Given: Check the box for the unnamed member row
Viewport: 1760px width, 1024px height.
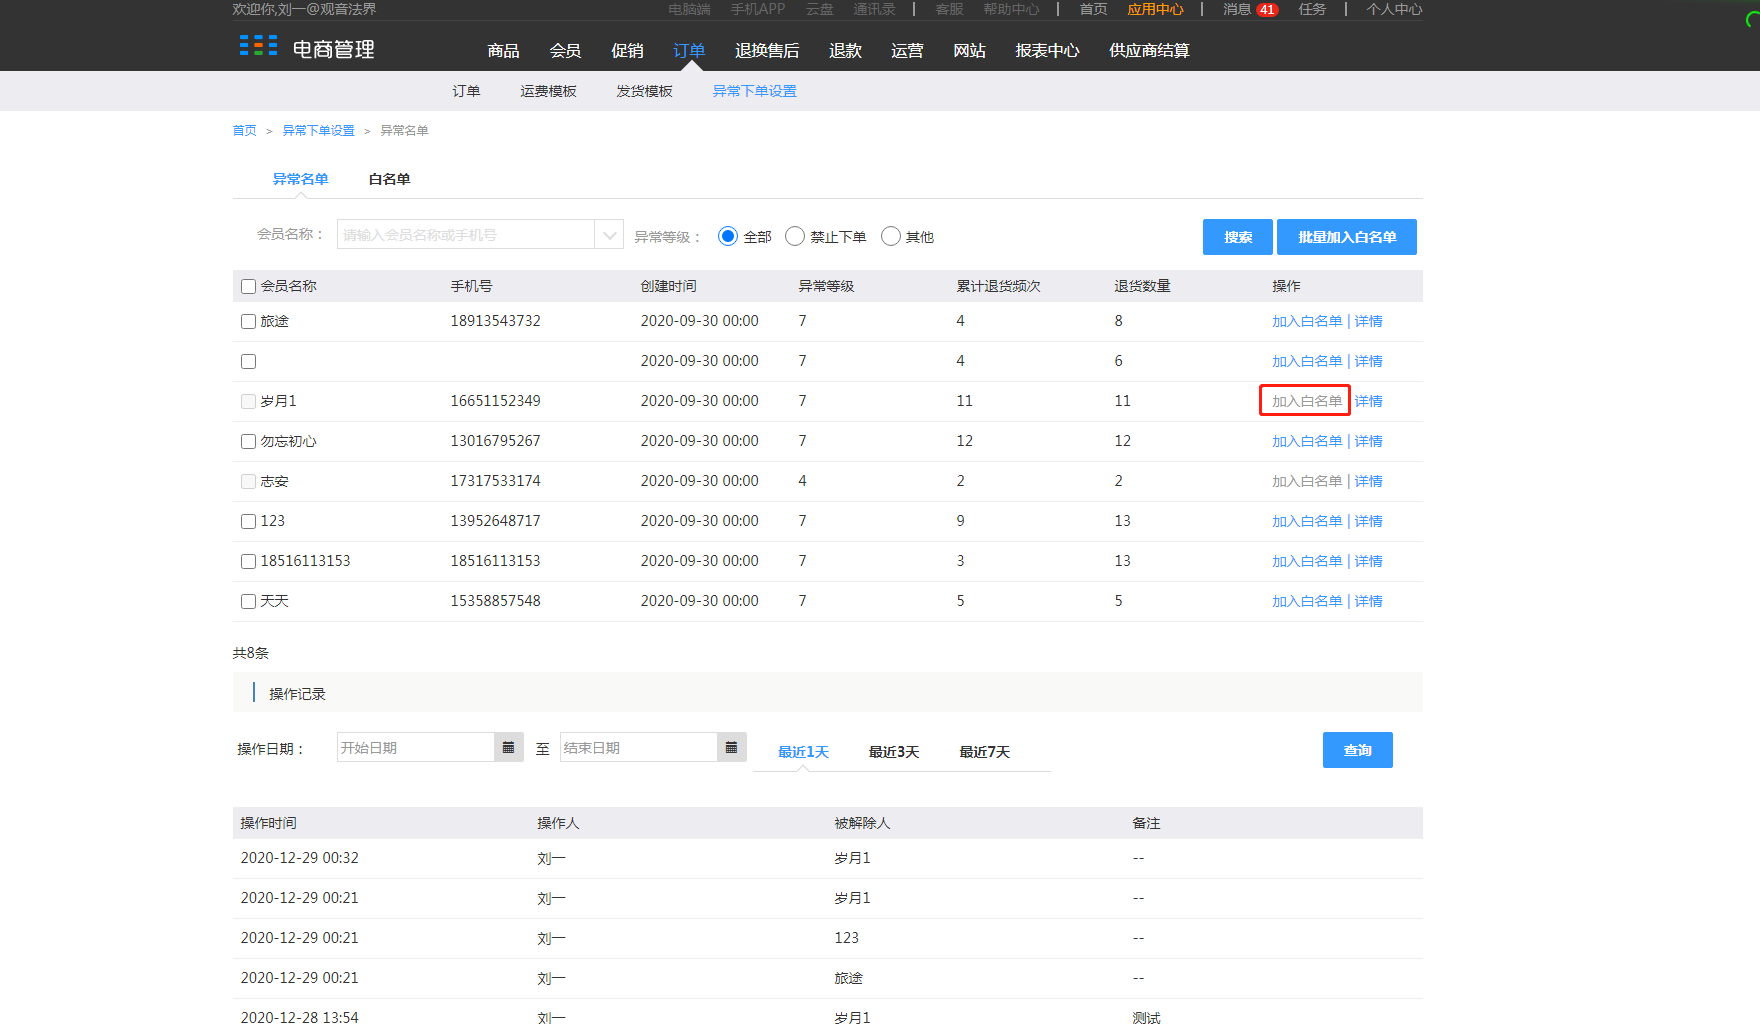Looking at the screenshot, I should pyautogui.click(x=248, y=362).
